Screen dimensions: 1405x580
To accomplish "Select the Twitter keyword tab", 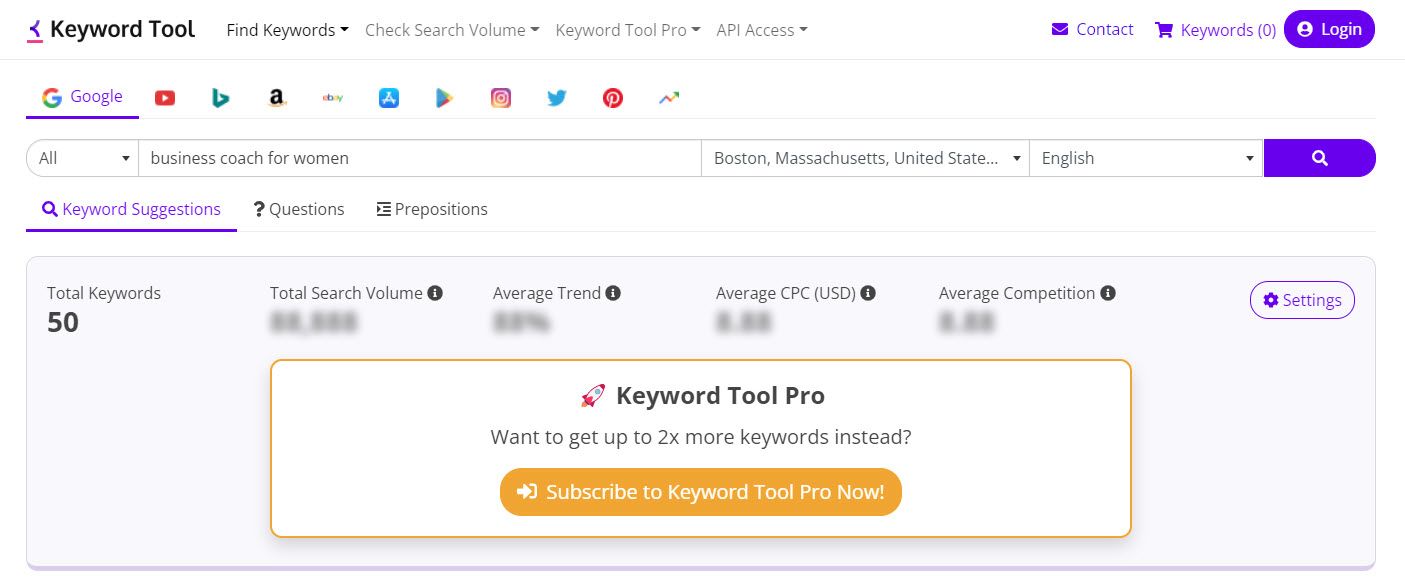I will point(557,98).
